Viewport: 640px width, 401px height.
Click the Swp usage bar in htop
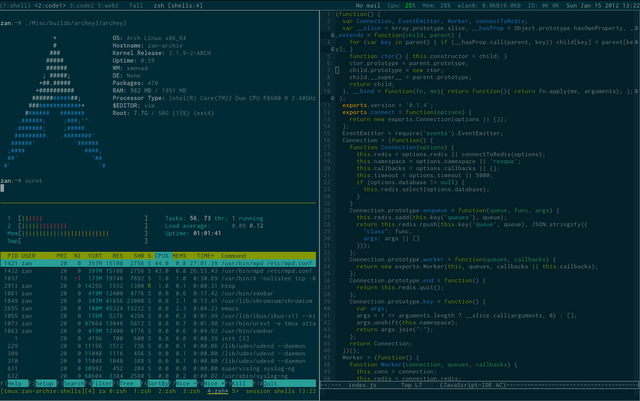78,241
